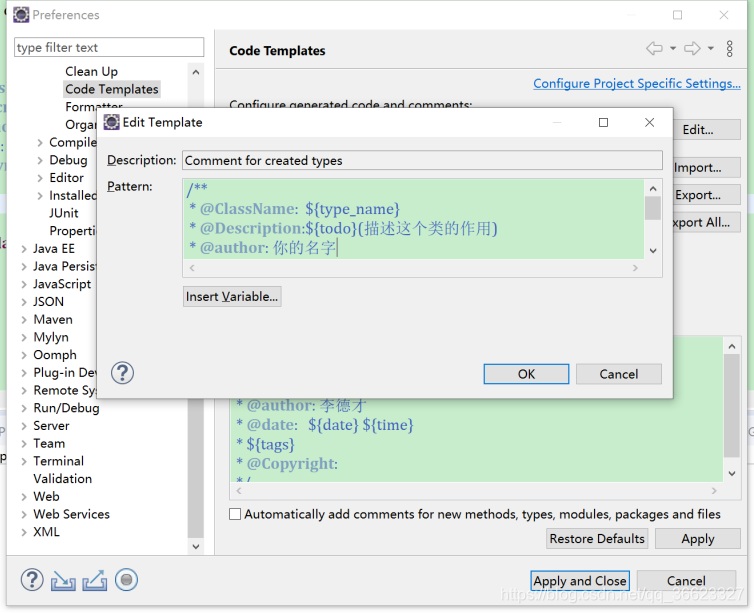754x613 pixels.
Task: Click Apply and Close button
Action: [x=579, y=581]
